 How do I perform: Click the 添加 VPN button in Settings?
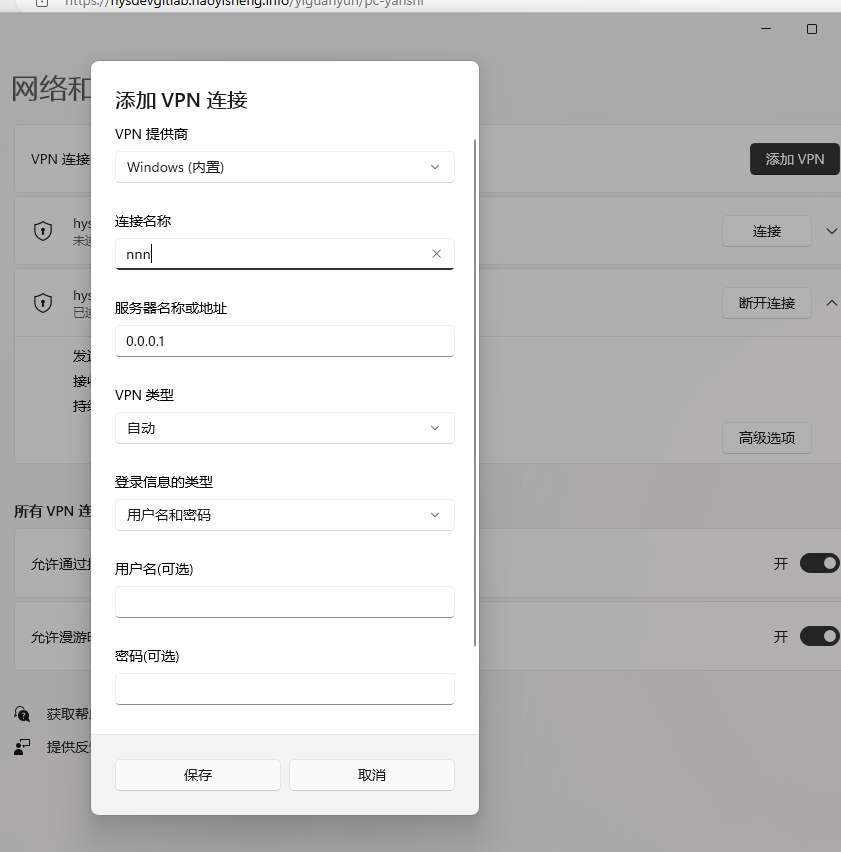pos(794,159)
